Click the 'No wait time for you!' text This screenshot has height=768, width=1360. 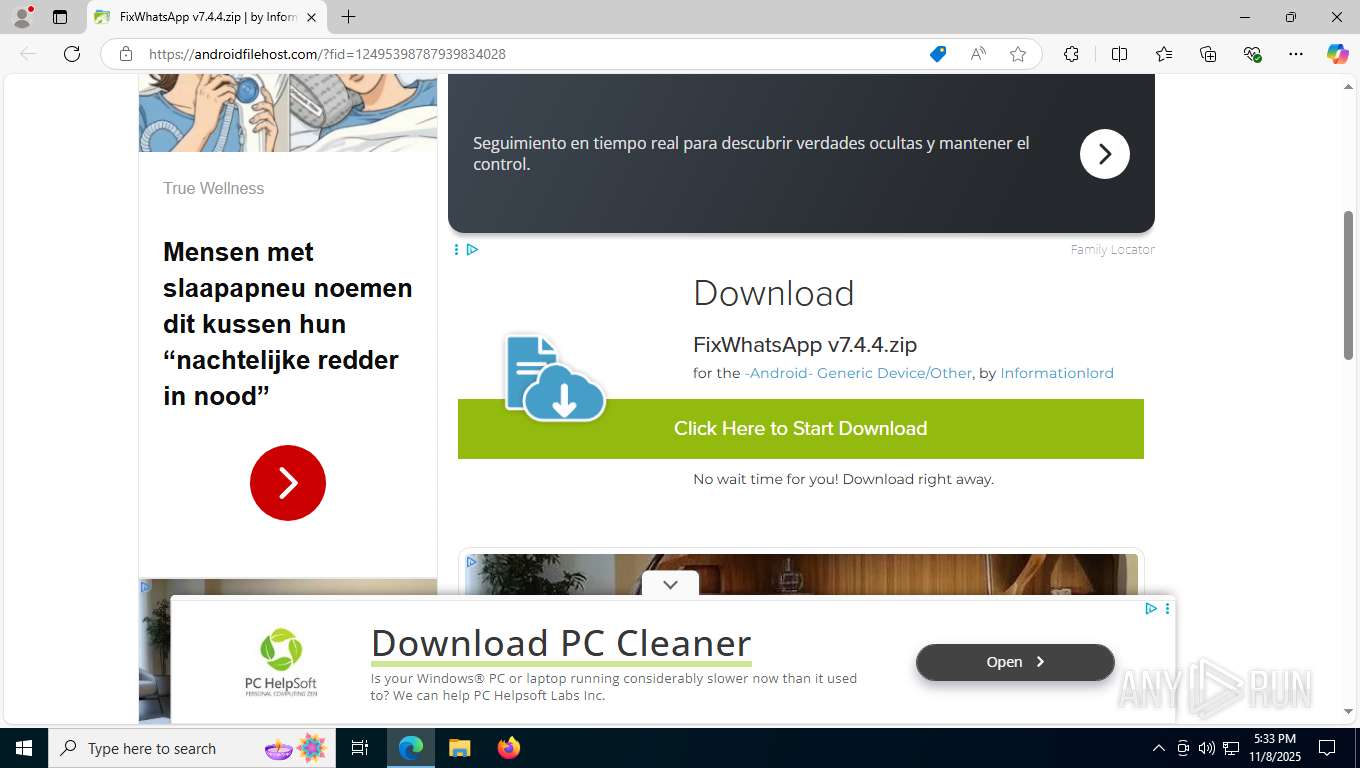pos(843,479)
